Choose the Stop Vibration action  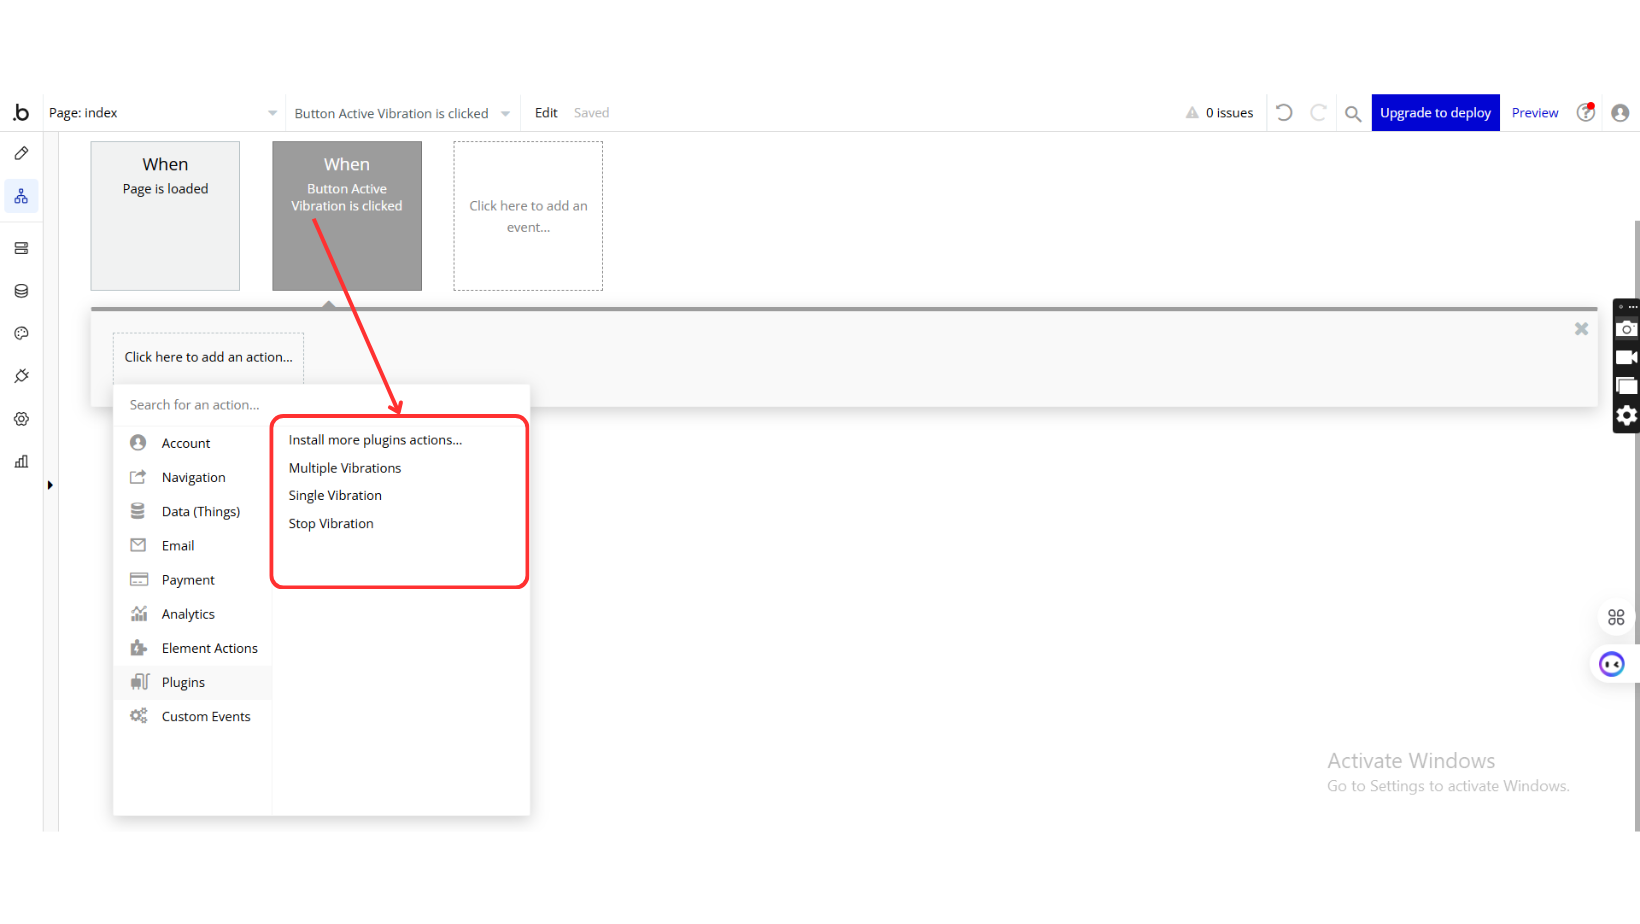[x=331, y=523]
